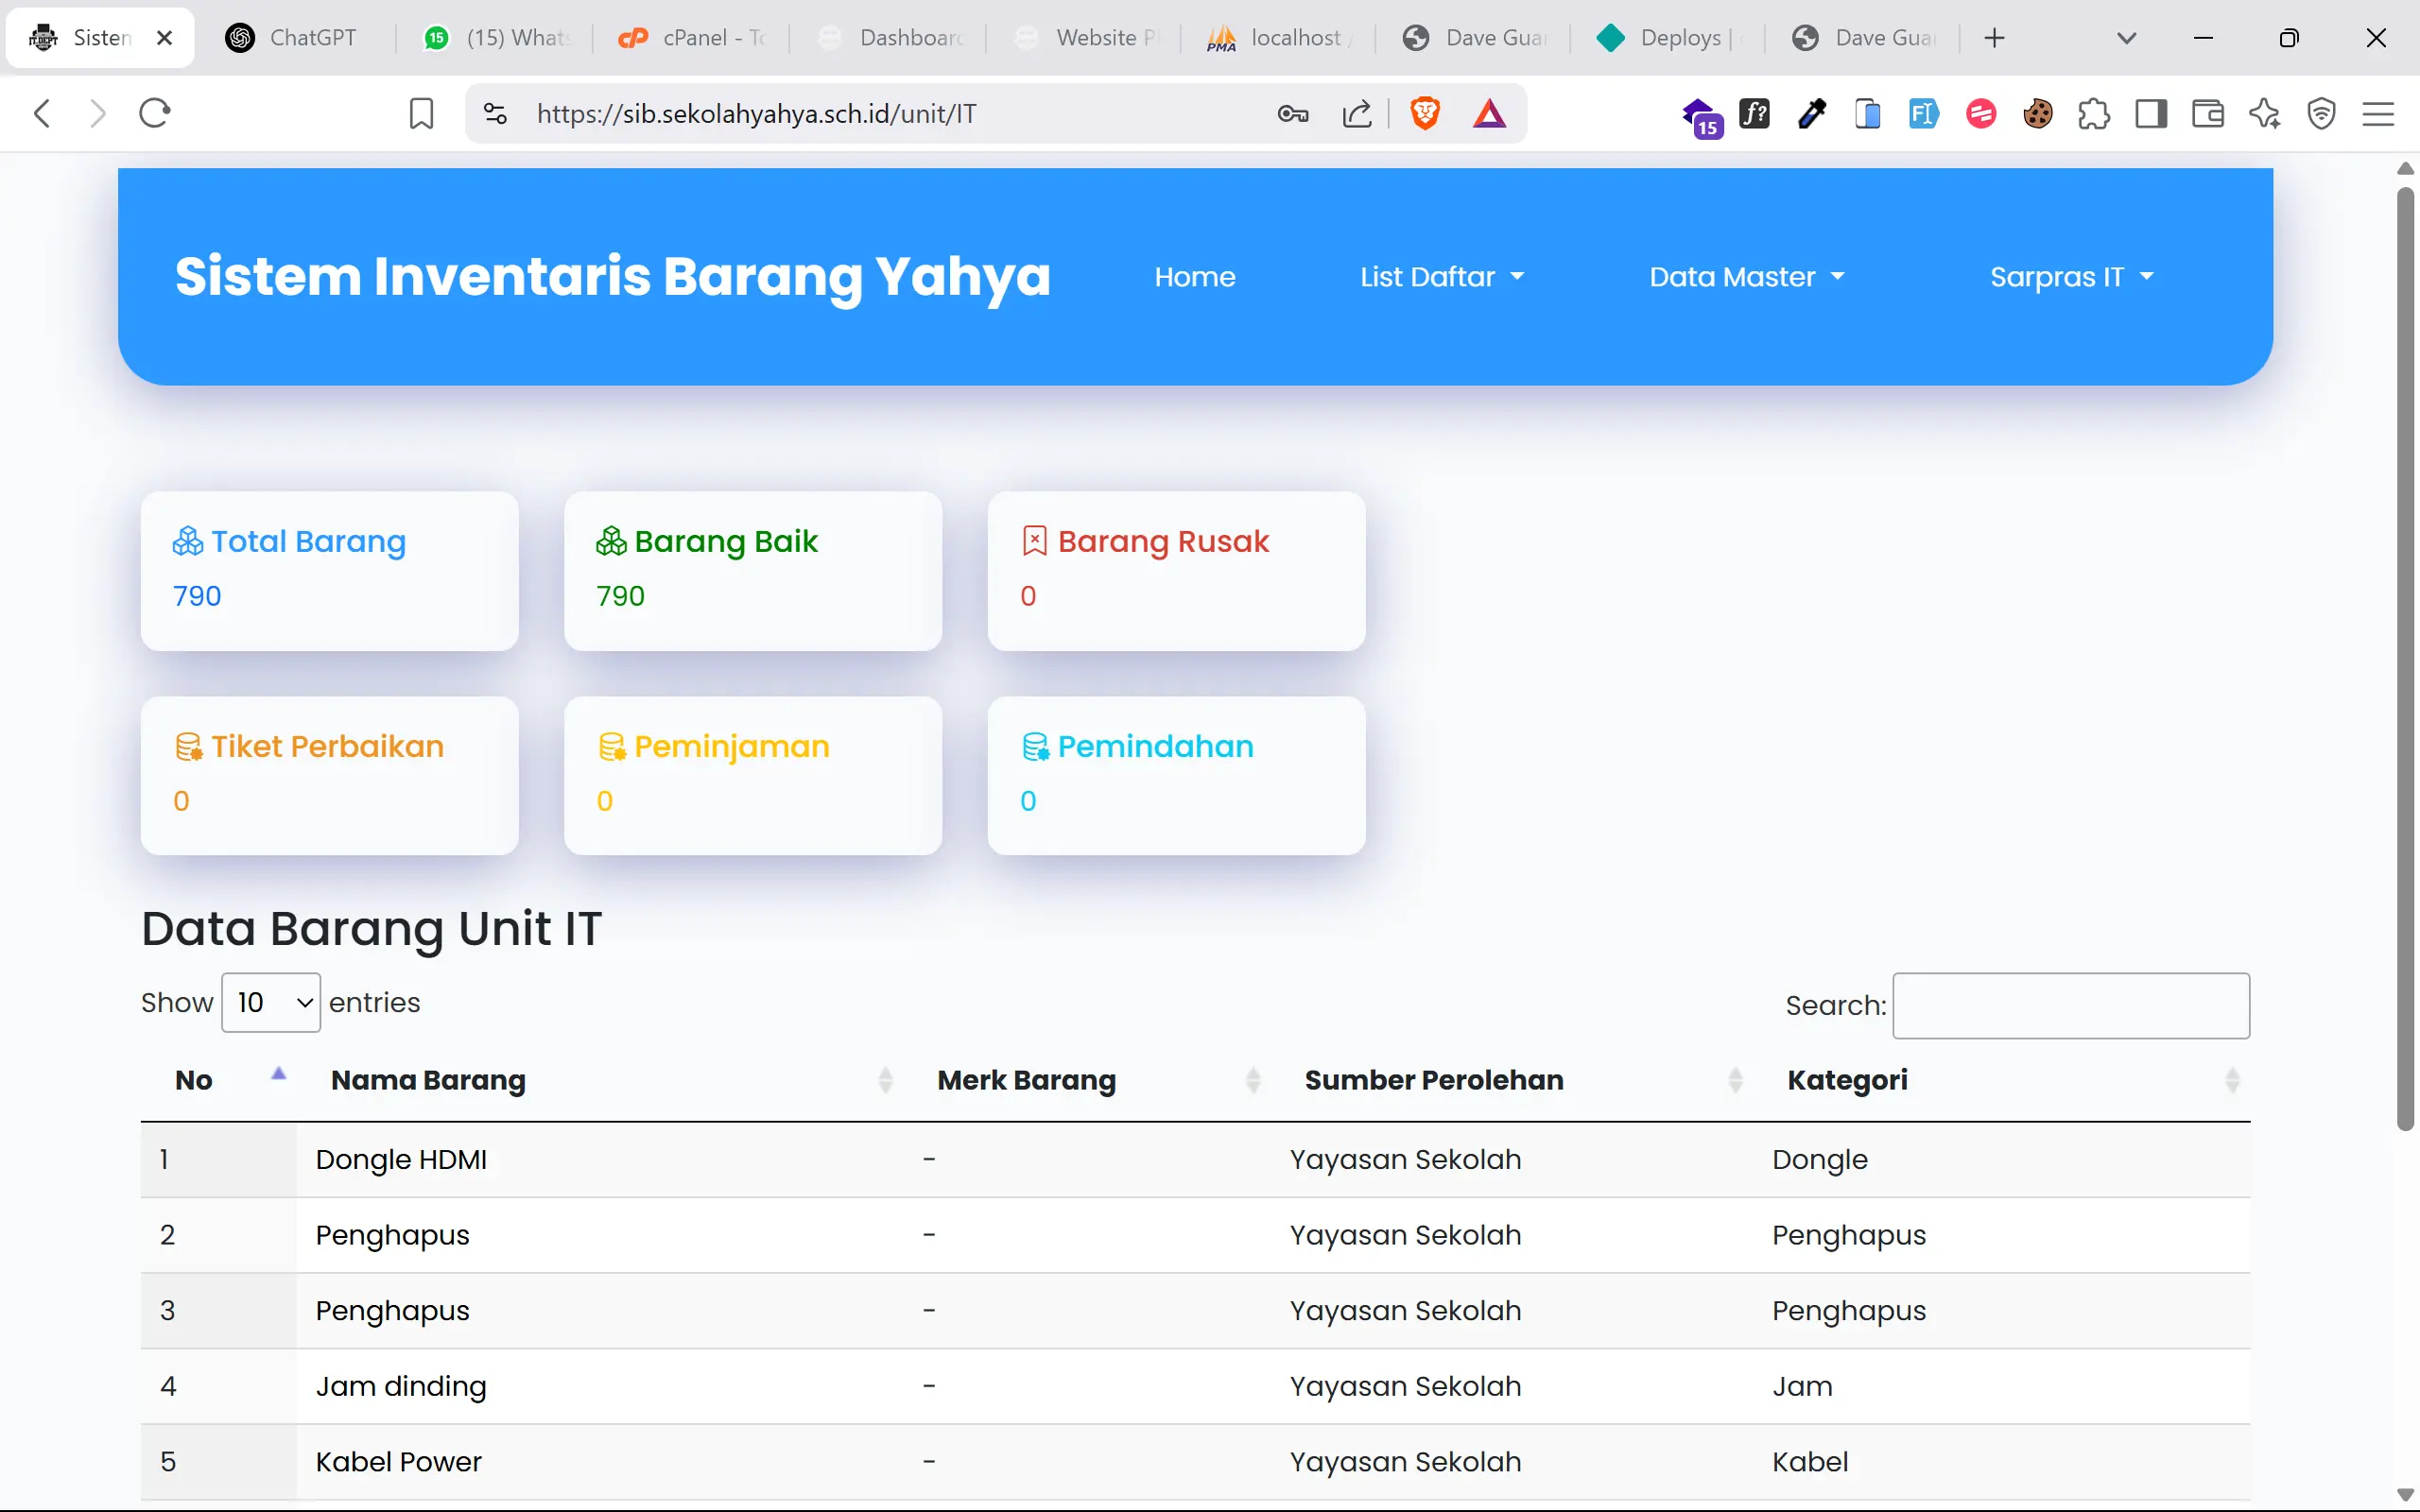Open Brave Shields lion icon
This screenshot has width=2420, height=1512.
[1425, 114]
